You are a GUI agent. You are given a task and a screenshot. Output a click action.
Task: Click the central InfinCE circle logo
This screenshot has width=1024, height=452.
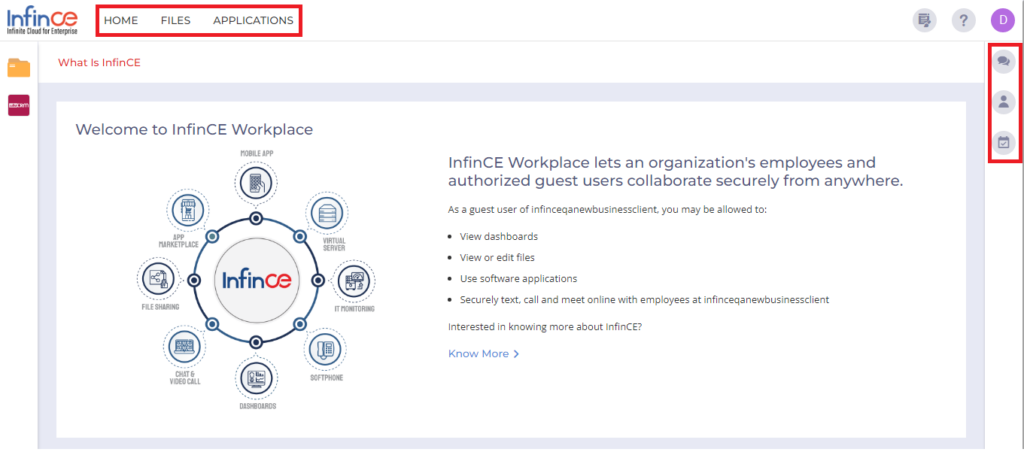click(x=256, y=281)
